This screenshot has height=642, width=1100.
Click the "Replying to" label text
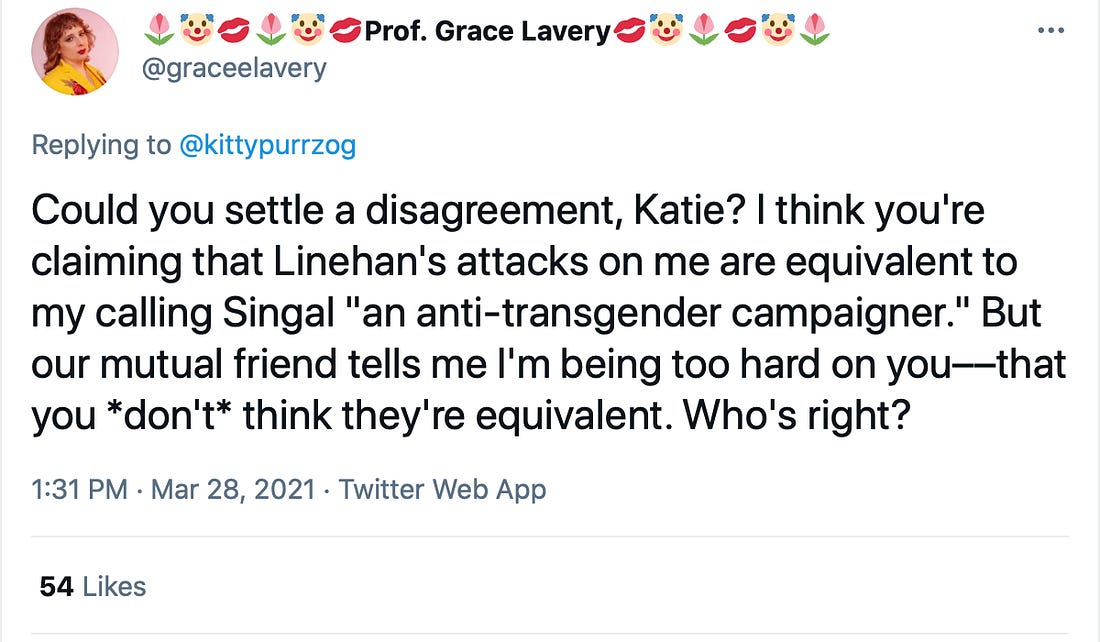(101, 145)
